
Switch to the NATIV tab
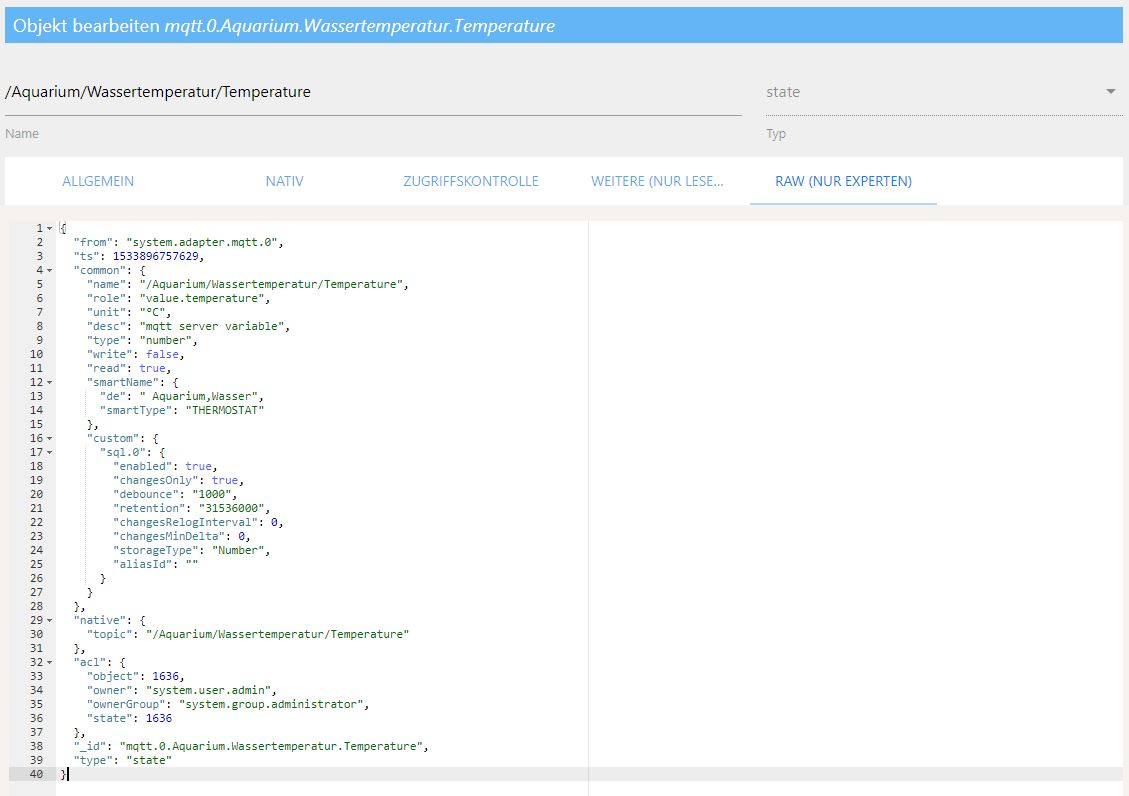284,181
